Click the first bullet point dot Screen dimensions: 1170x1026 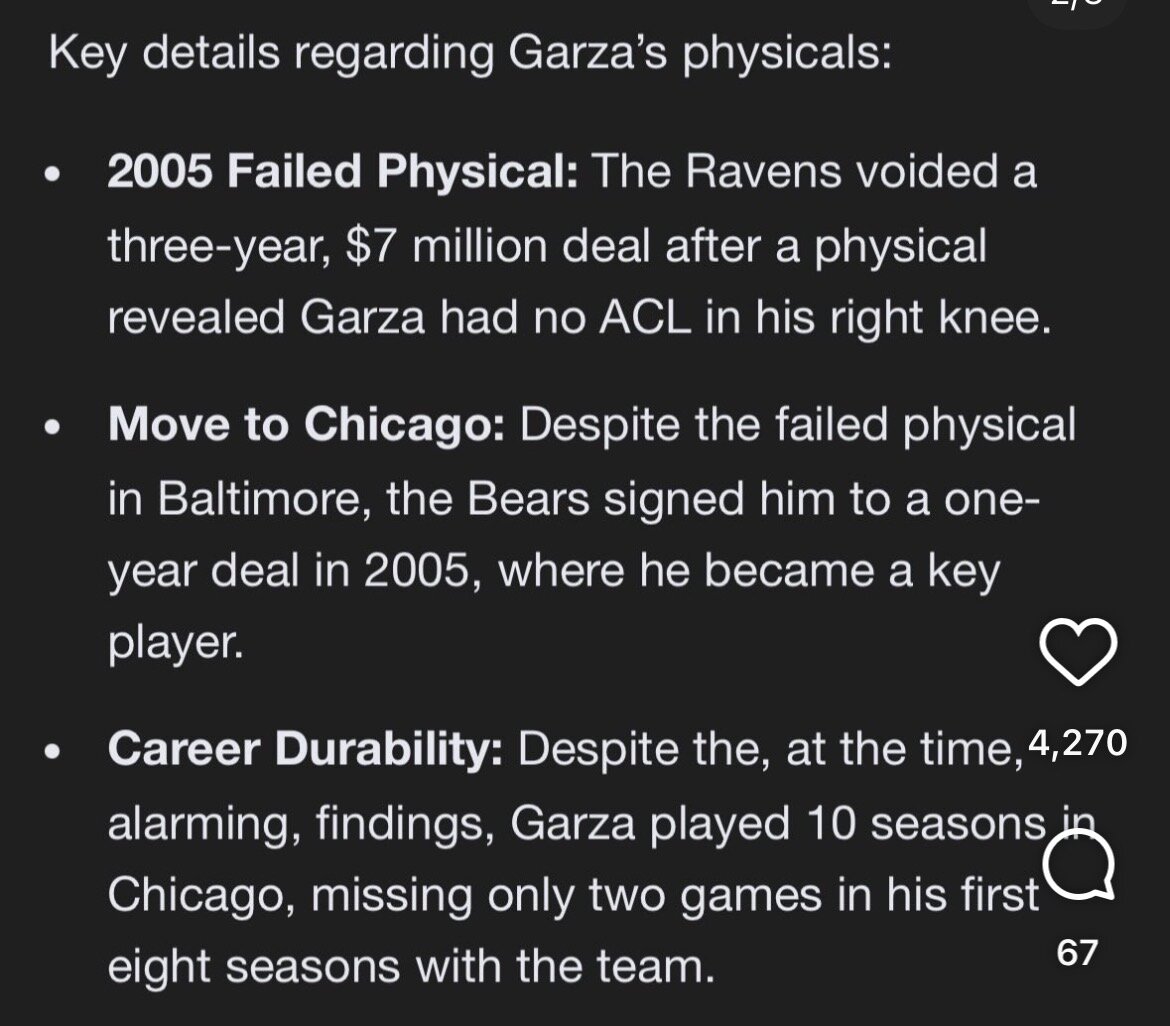54,174
